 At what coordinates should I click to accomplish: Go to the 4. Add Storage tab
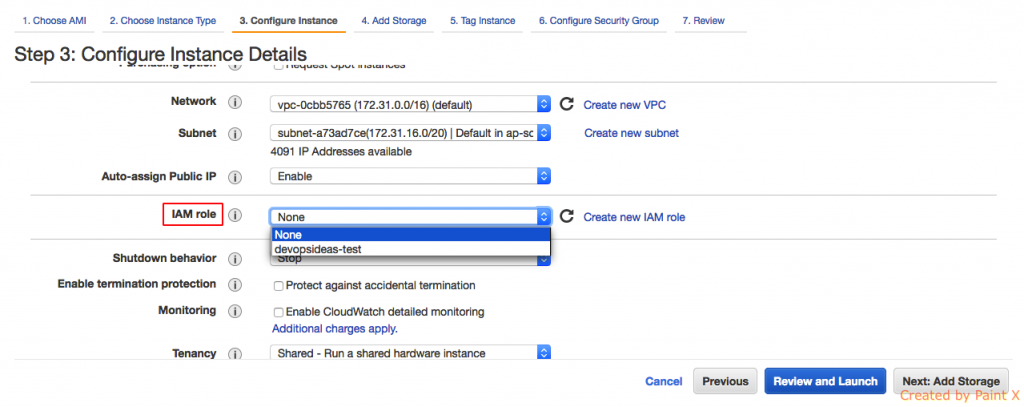394,20
